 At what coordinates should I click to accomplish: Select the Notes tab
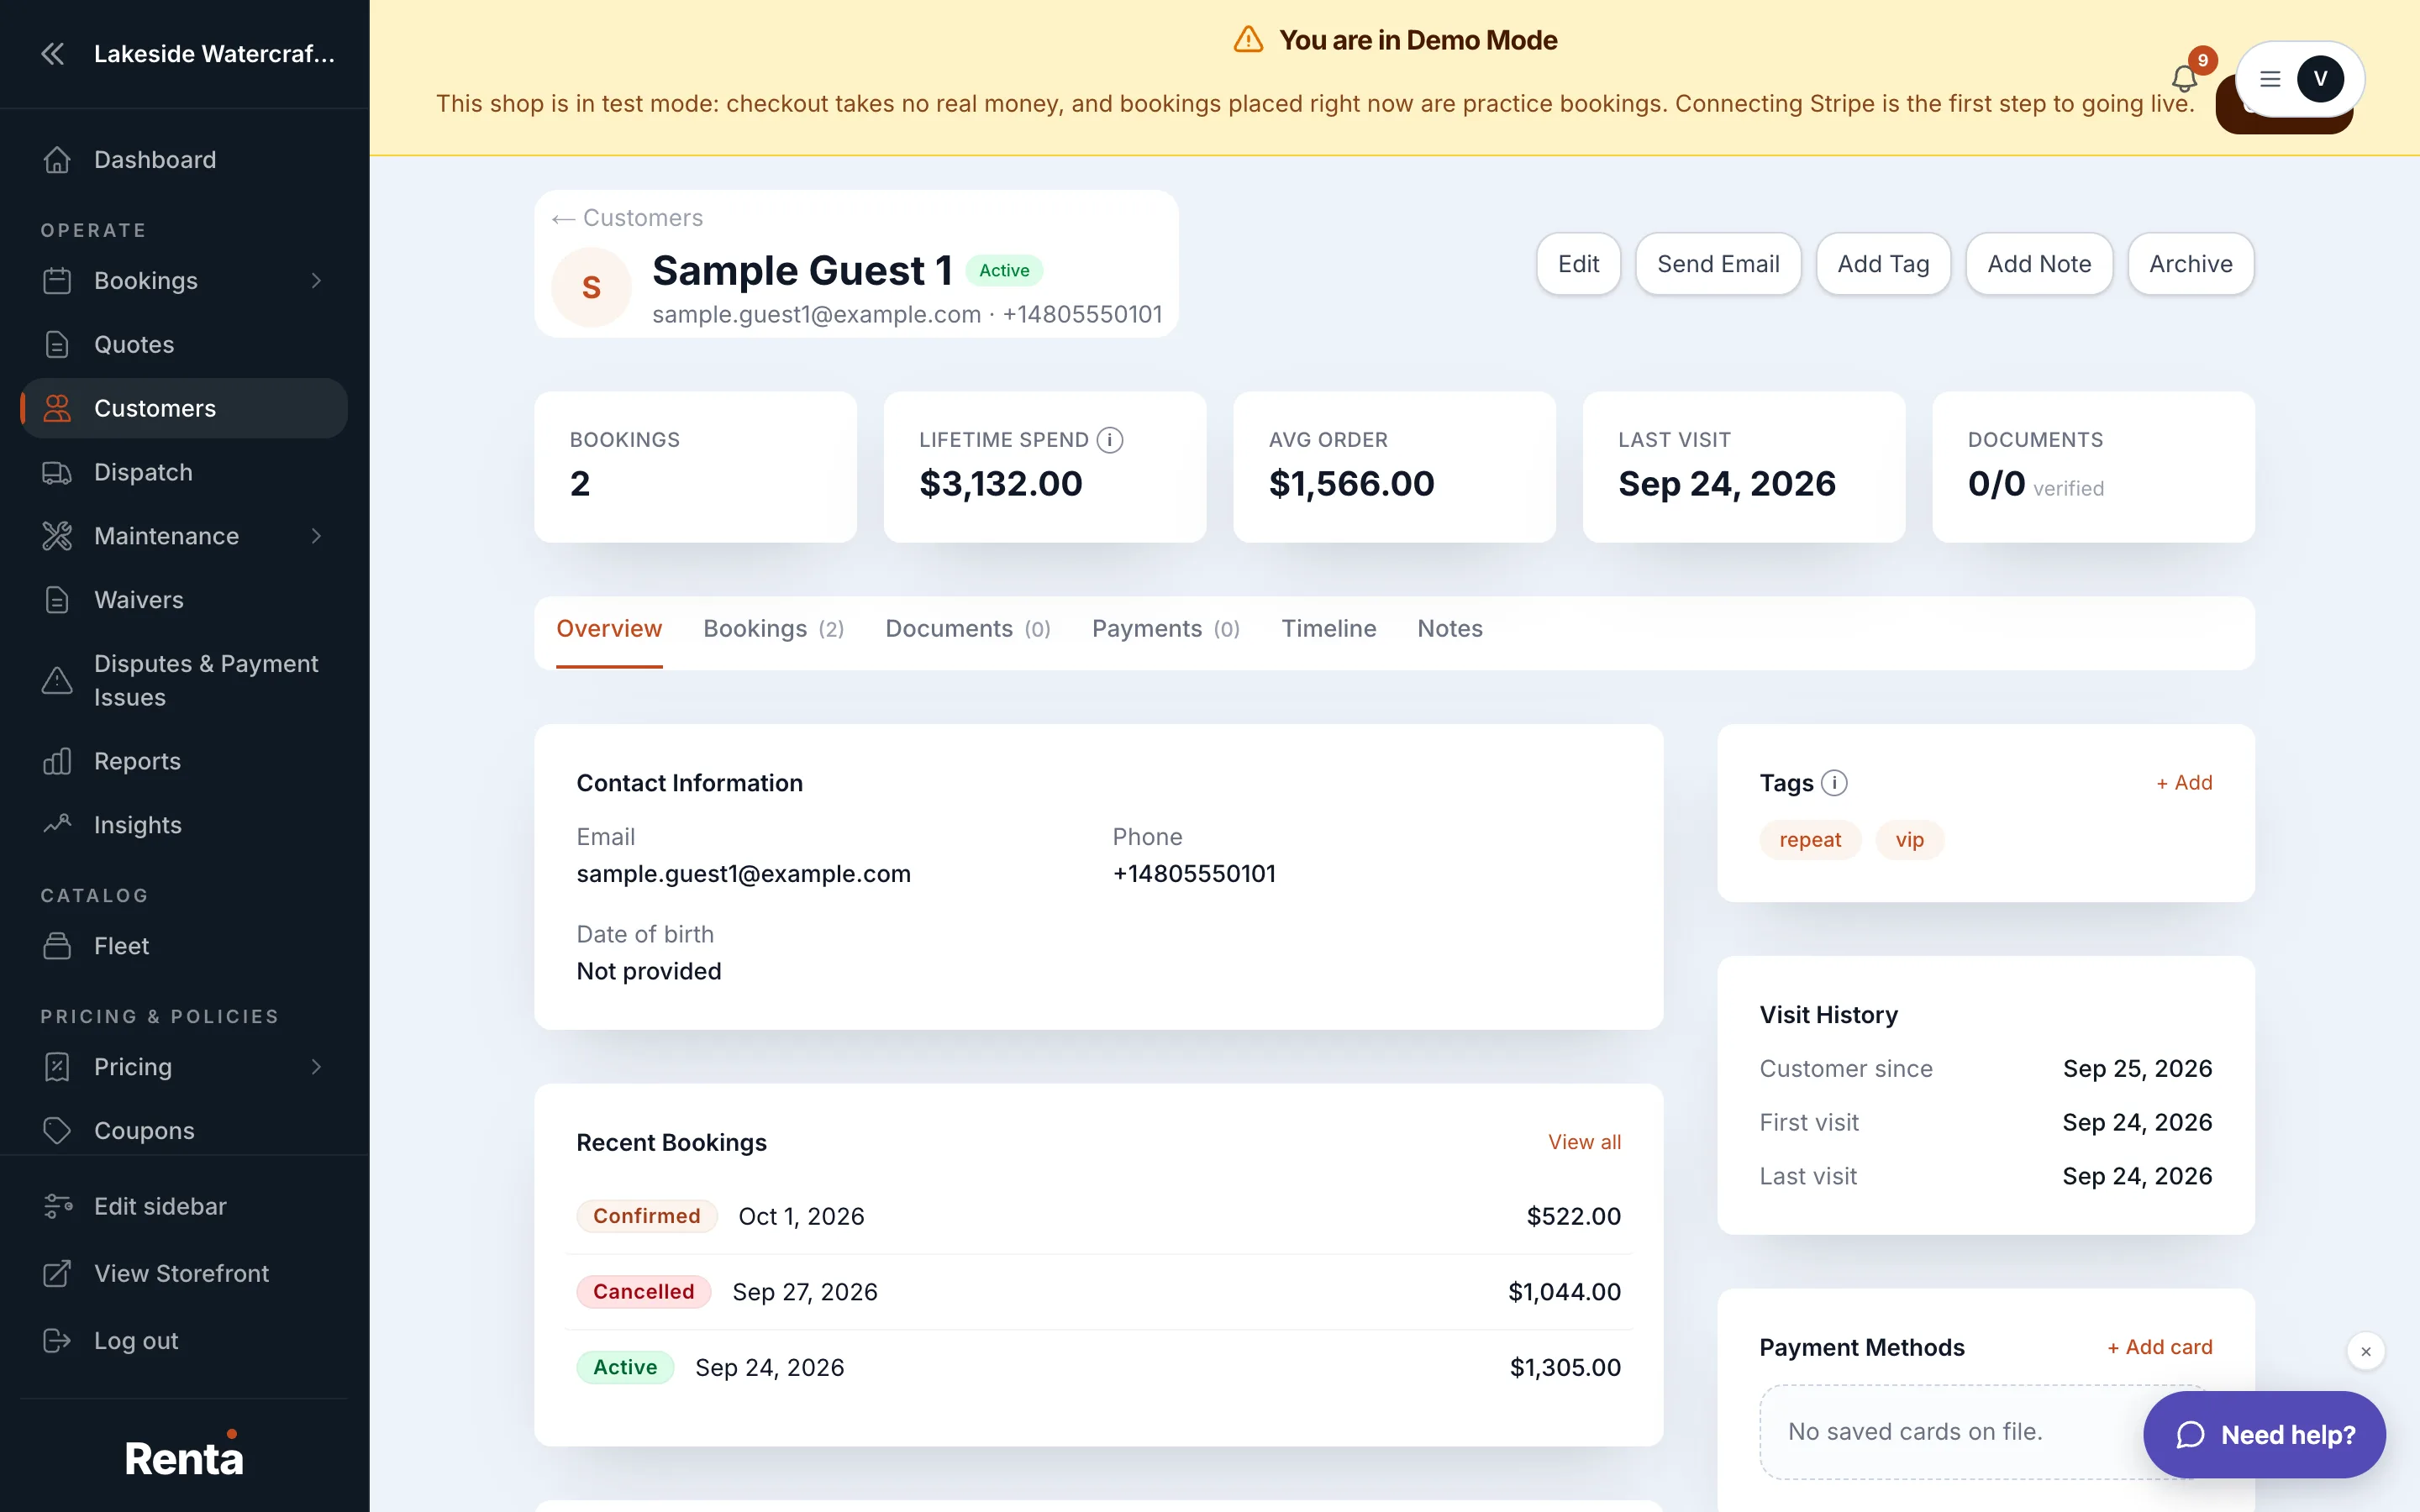[x=1450, y=629]
